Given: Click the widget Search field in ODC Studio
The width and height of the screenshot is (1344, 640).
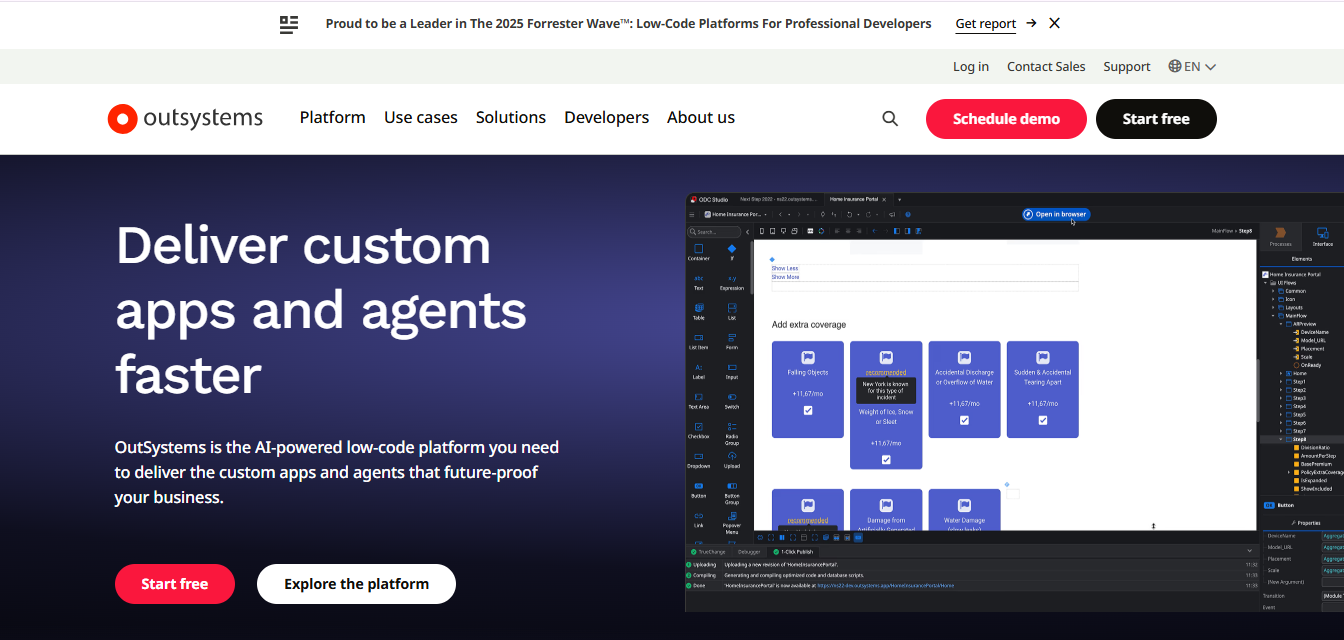Looking at the screenshot, I should pos(713,230).
